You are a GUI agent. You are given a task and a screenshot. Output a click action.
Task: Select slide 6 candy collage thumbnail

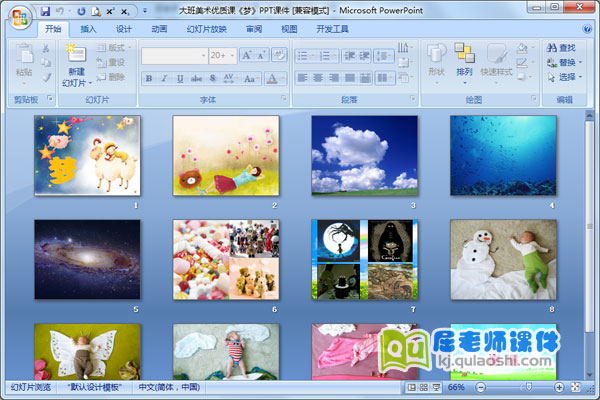coord(226,260)
